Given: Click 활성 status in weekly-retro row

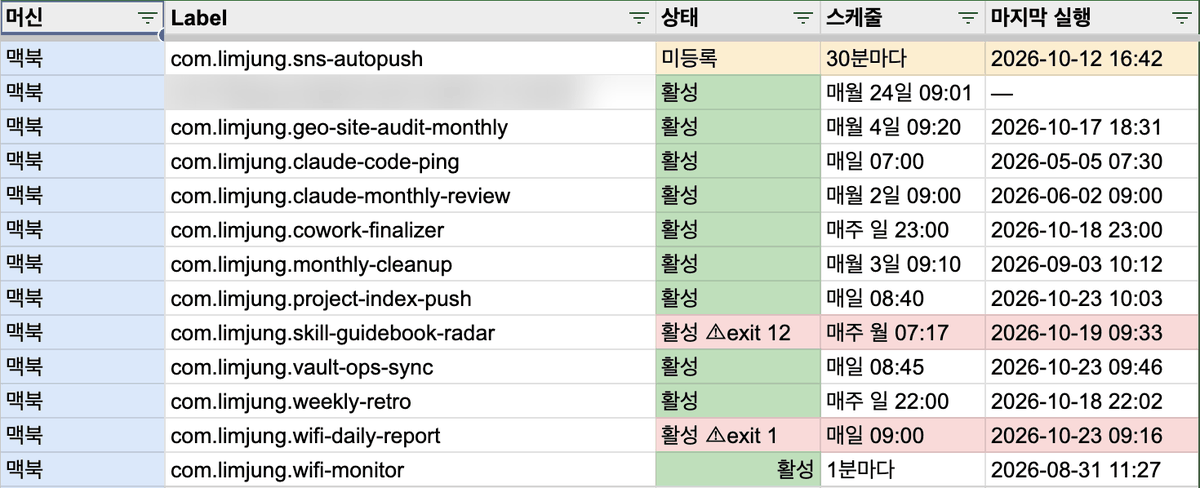Looking at the screenshot, I should [737, 401].
